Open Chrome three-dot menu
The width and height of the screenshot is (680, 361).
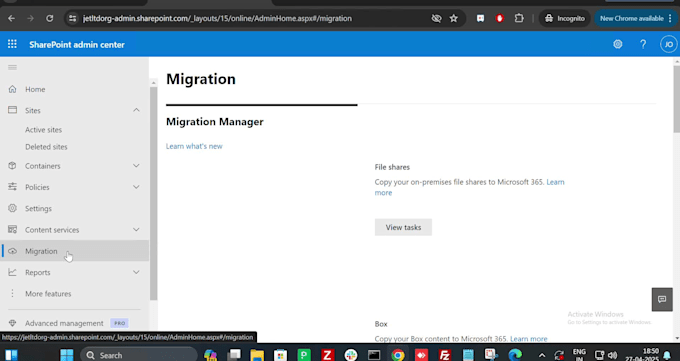tap(671, 18)
